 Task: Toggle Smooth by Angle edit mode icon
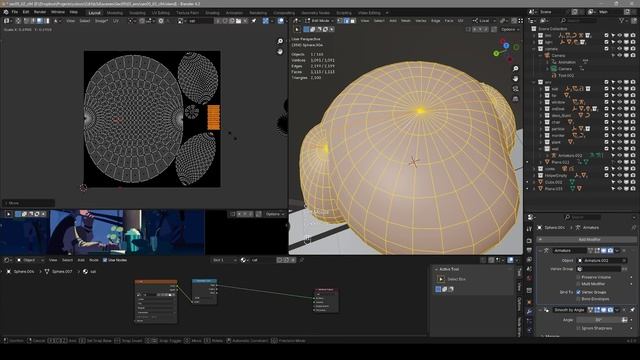[597, 310]
